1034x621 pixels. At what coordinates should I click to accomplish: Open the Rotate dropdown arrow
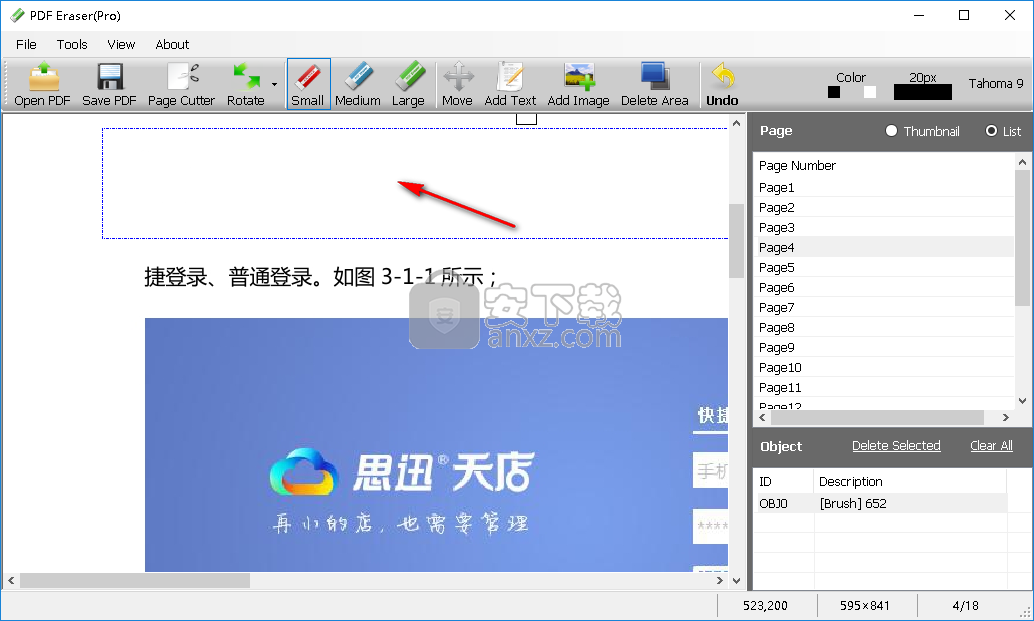click(x=274, y=84)
